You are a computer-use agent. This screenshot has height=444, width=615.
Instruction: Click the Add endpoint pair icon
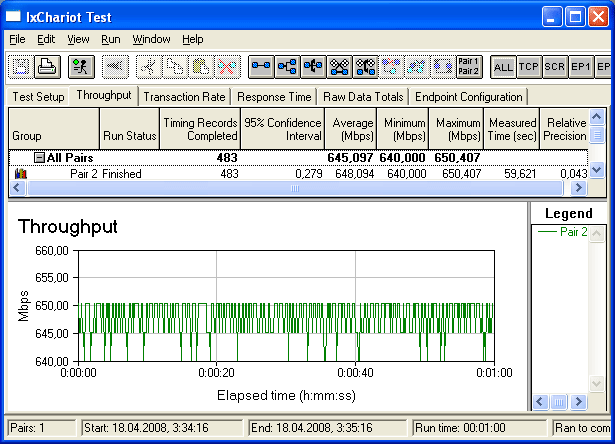261,67
